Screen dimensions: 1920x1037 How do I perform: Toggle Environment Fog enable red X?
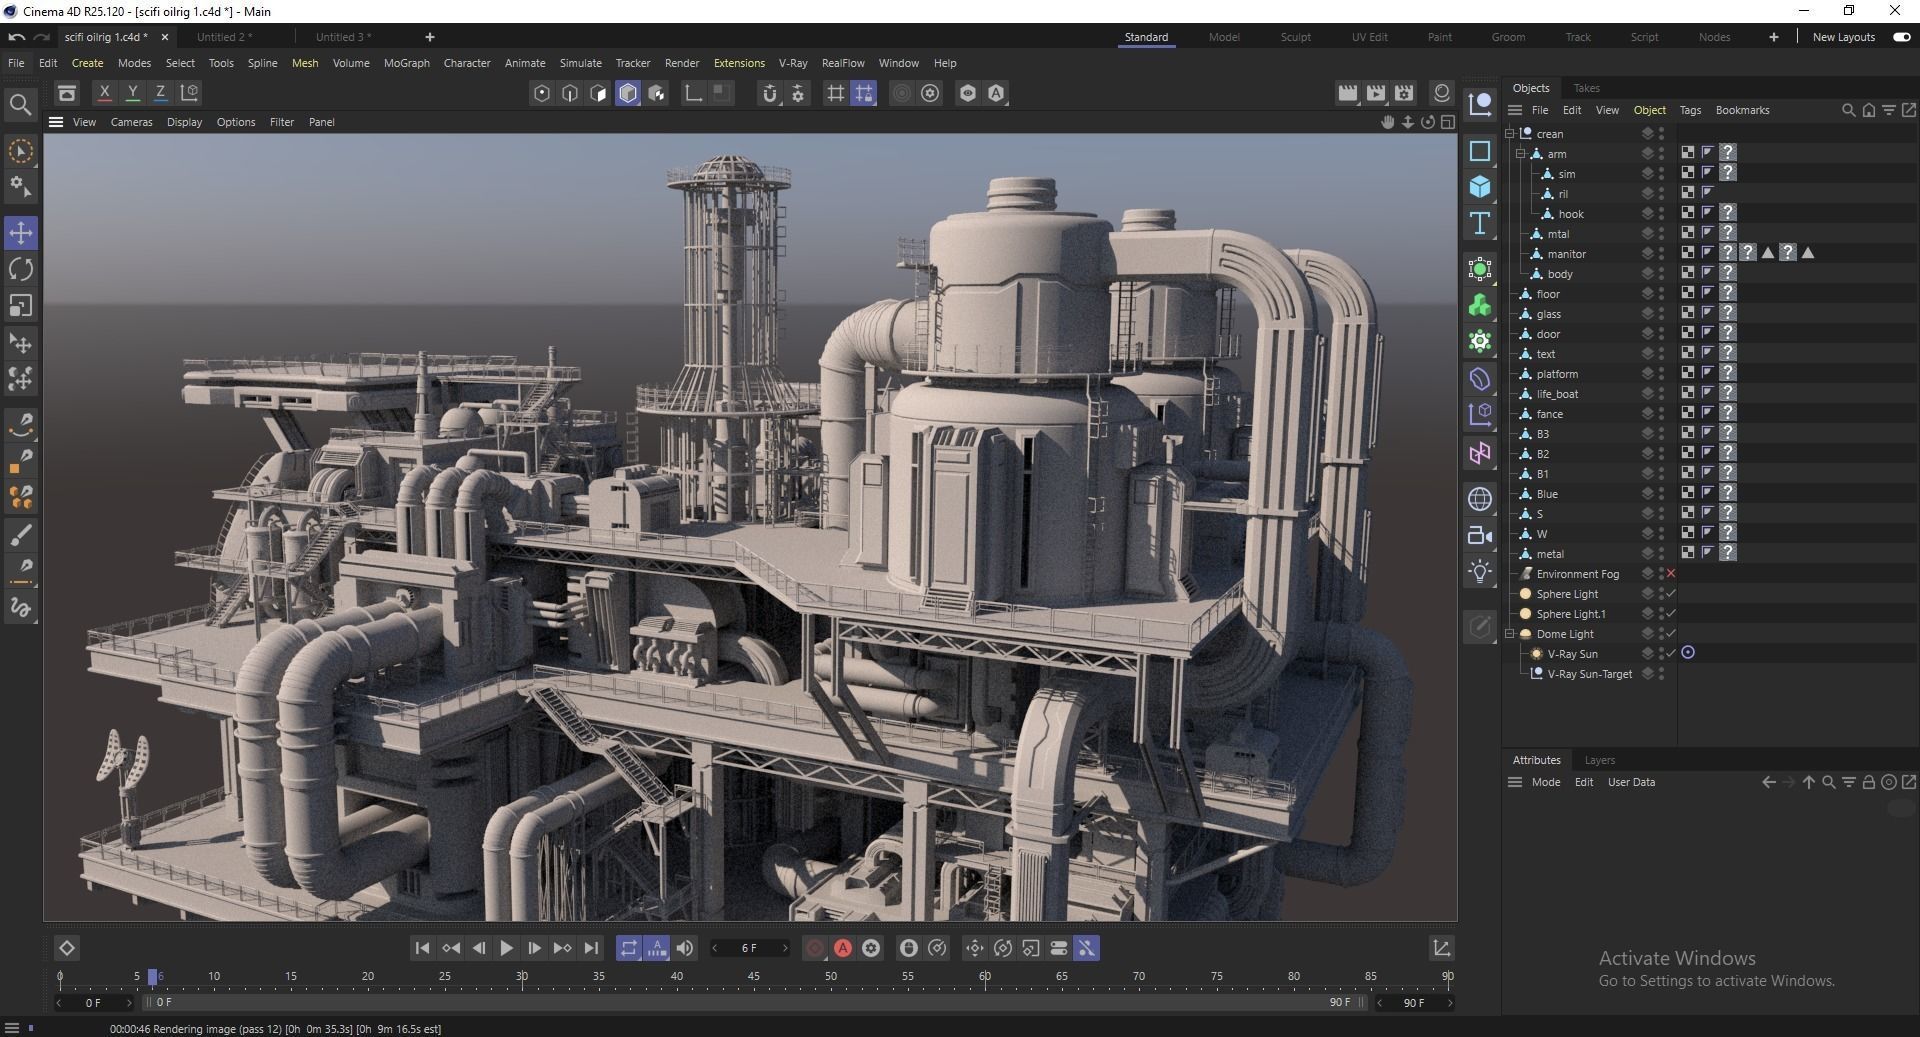(1671, 574)
